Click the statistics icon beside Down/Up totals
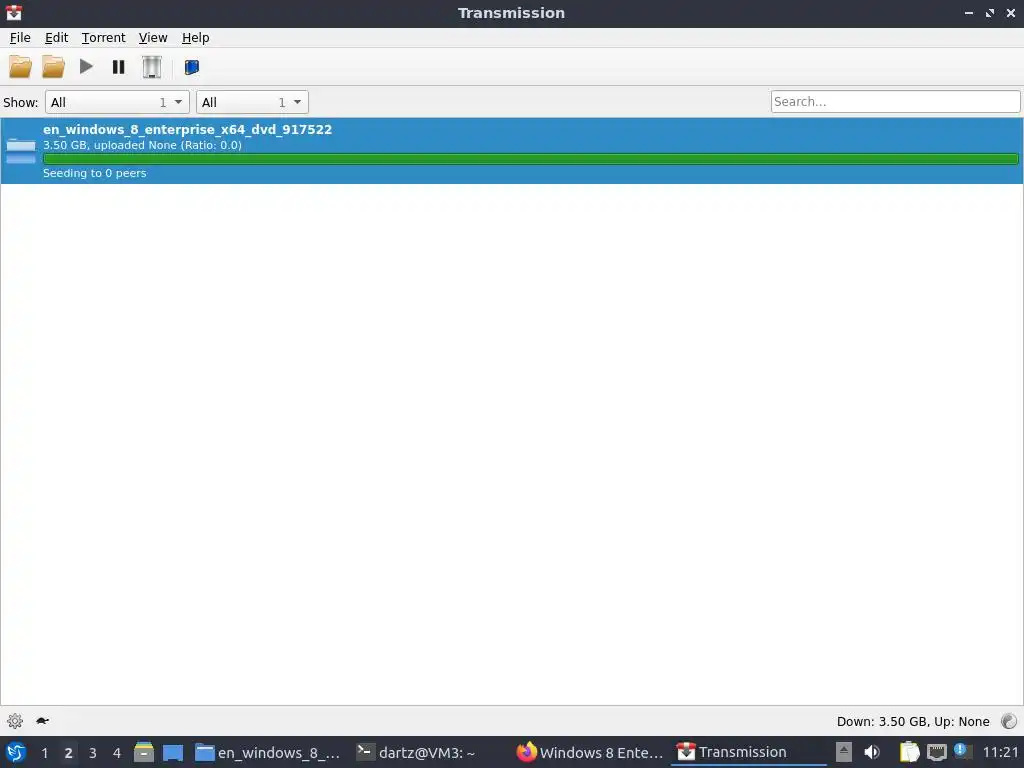Image resolution: width=1024 pixels, height=768 pixels. pos(1009,721)
